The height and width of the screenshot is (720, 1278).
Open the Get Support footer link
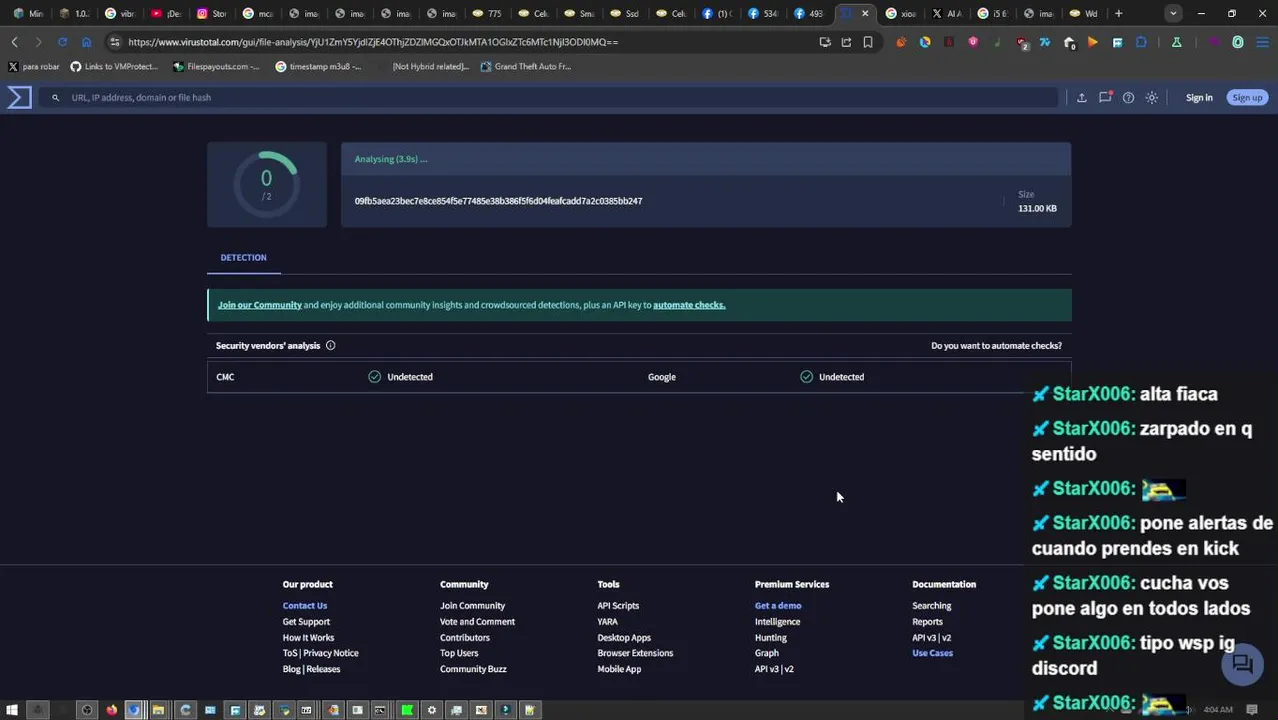(306, 622)
